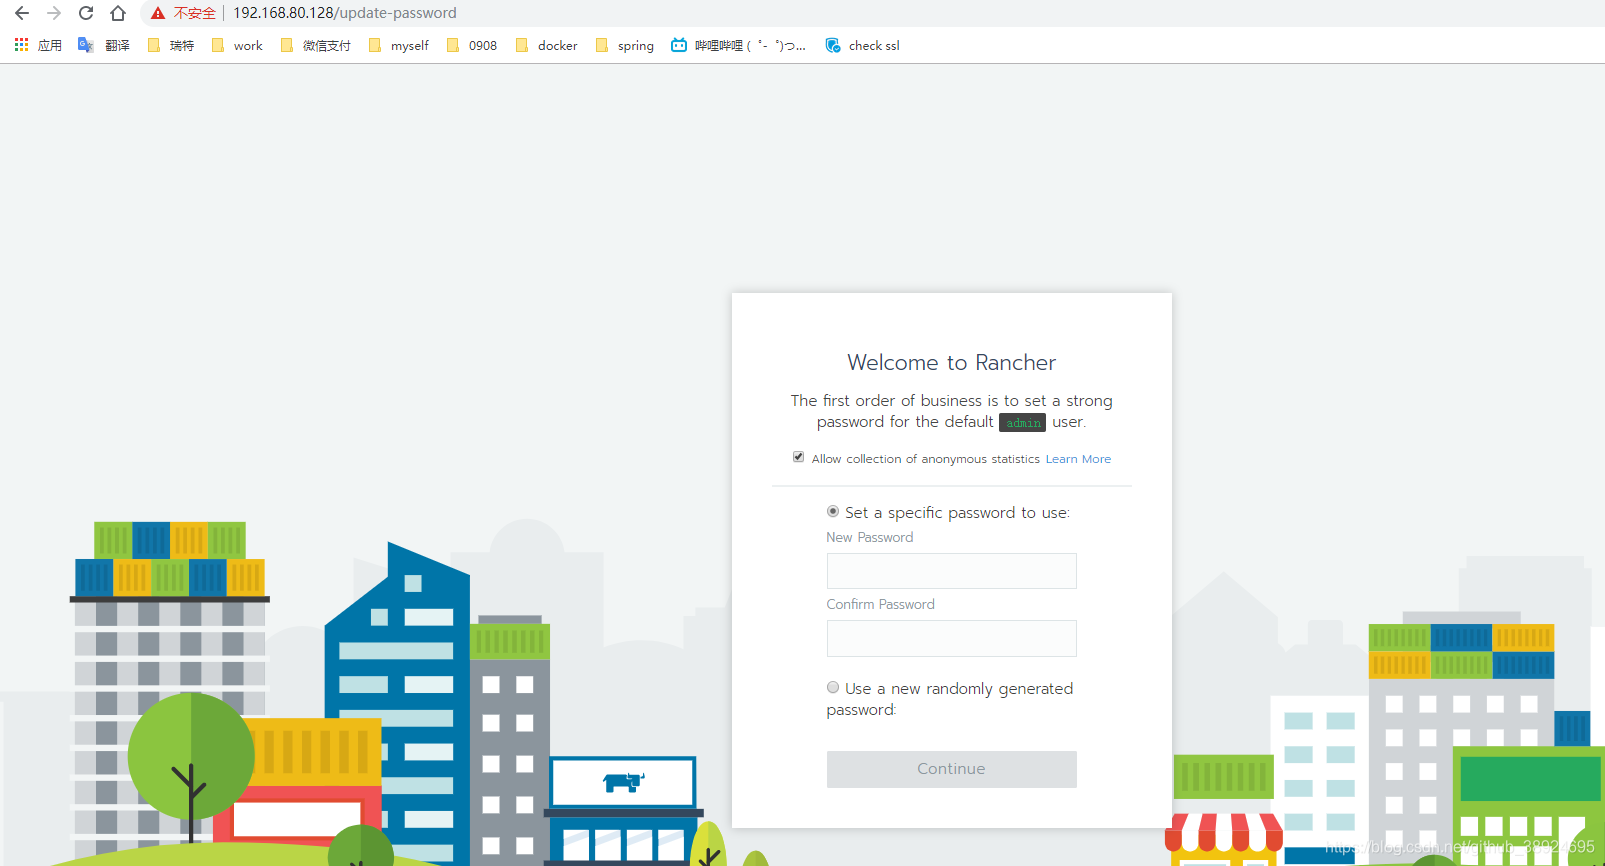Open the spring bookmark folder
The image size is (1605, 866).
[624, 45]
